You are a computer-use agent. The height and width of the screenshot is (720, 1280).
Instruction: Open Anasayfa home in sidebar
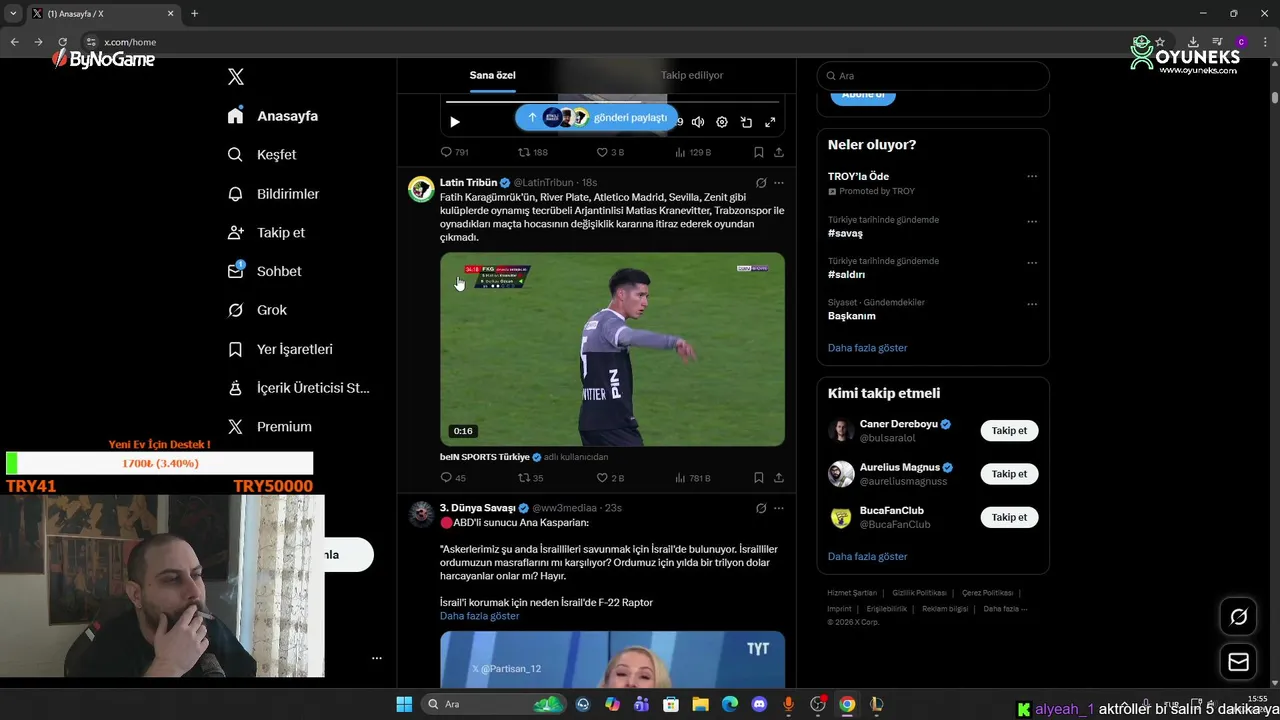273,116
